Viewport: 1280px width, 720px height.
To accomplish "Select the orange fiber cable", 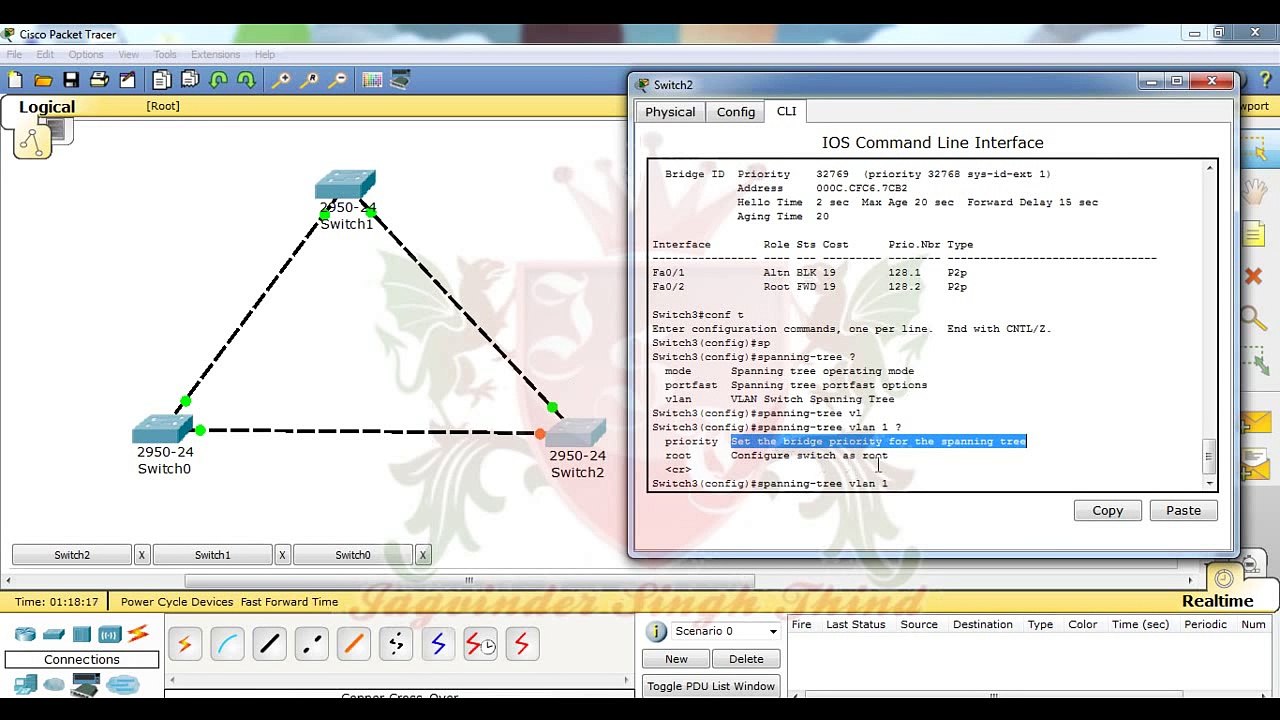I will point(353,645).
